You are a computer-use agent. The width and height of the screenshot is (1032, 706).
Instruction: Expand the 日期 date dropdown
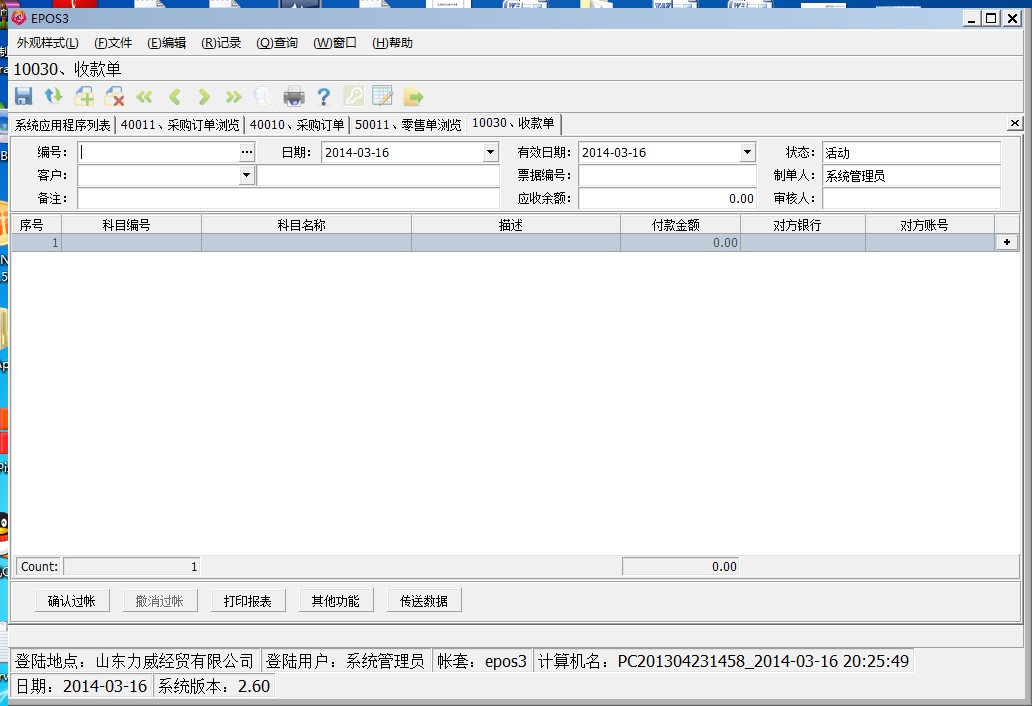tap(490, 153)
